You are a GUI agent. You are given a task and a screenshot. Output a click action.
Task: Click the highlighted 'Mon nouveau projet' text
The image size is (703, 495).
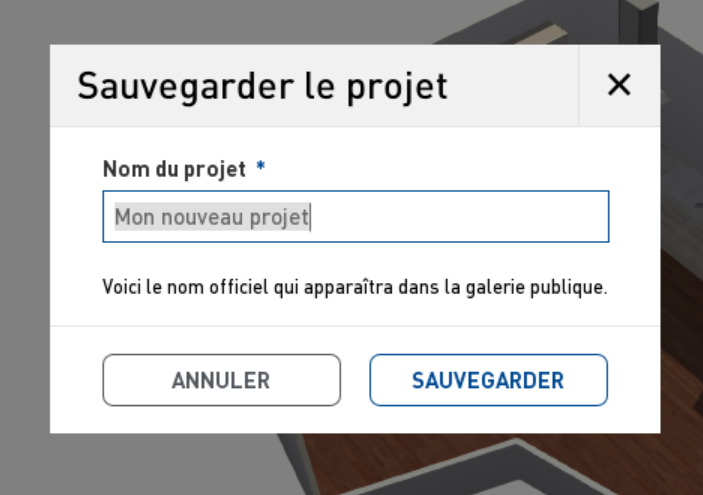click(212, 217)
